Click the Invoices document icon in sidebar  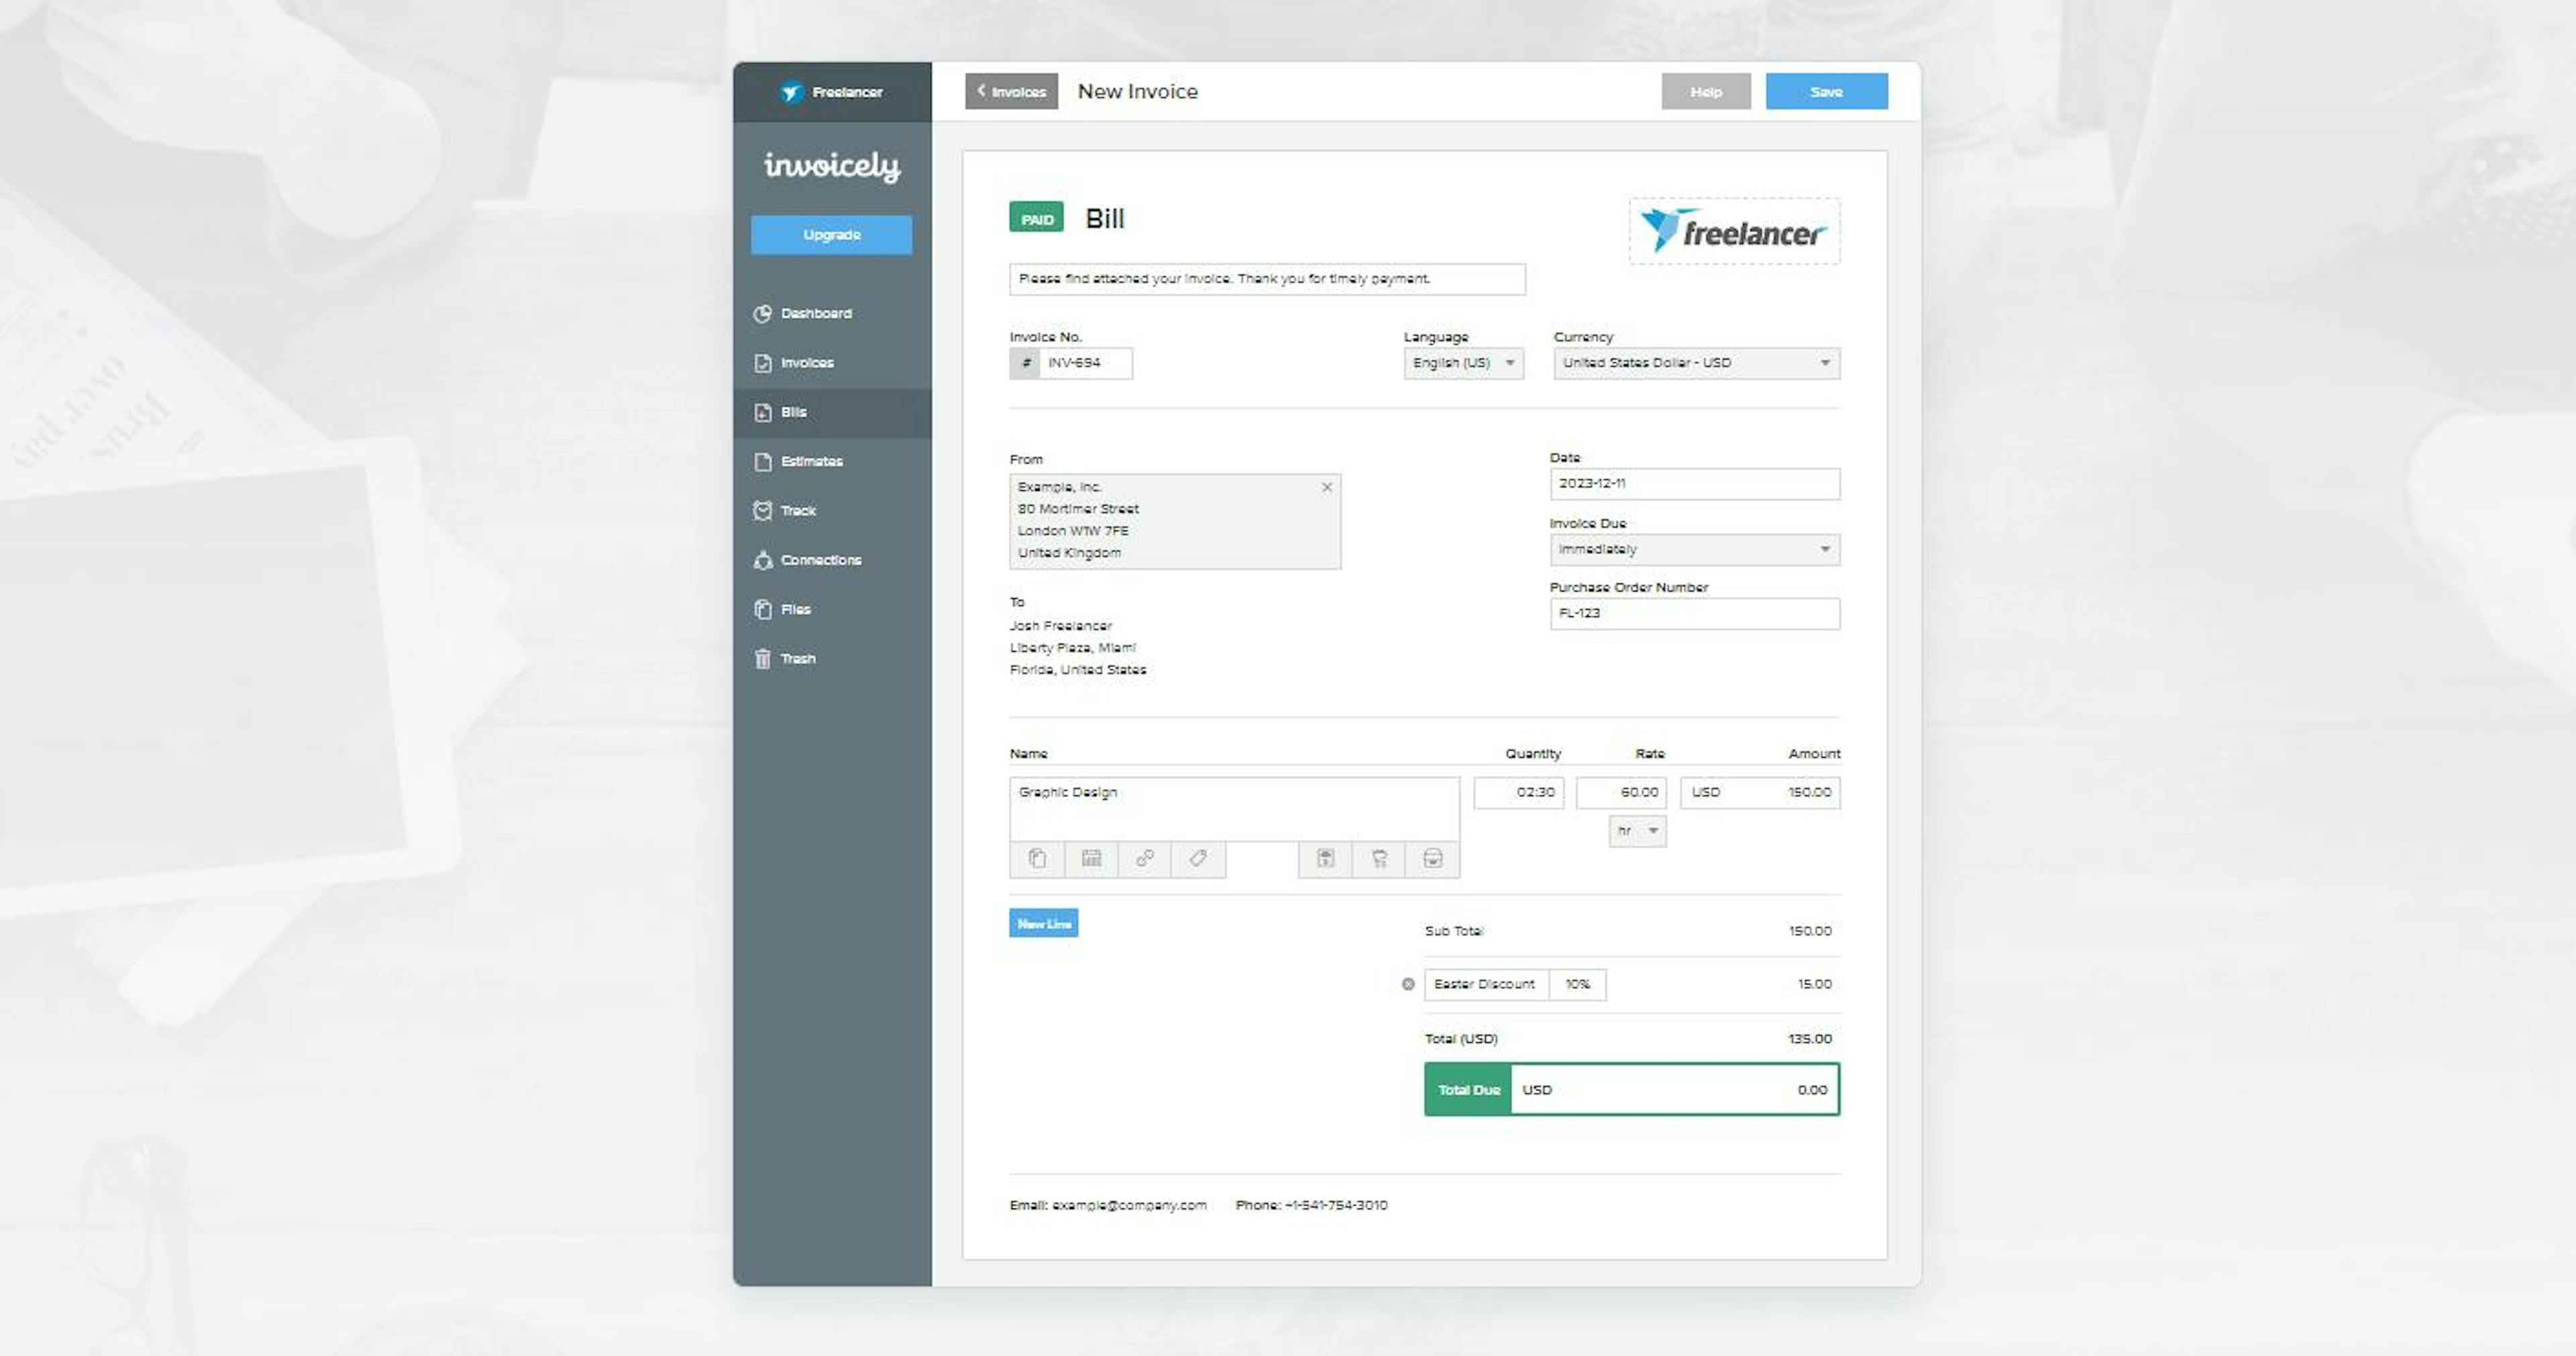click(x=763, y=363)
